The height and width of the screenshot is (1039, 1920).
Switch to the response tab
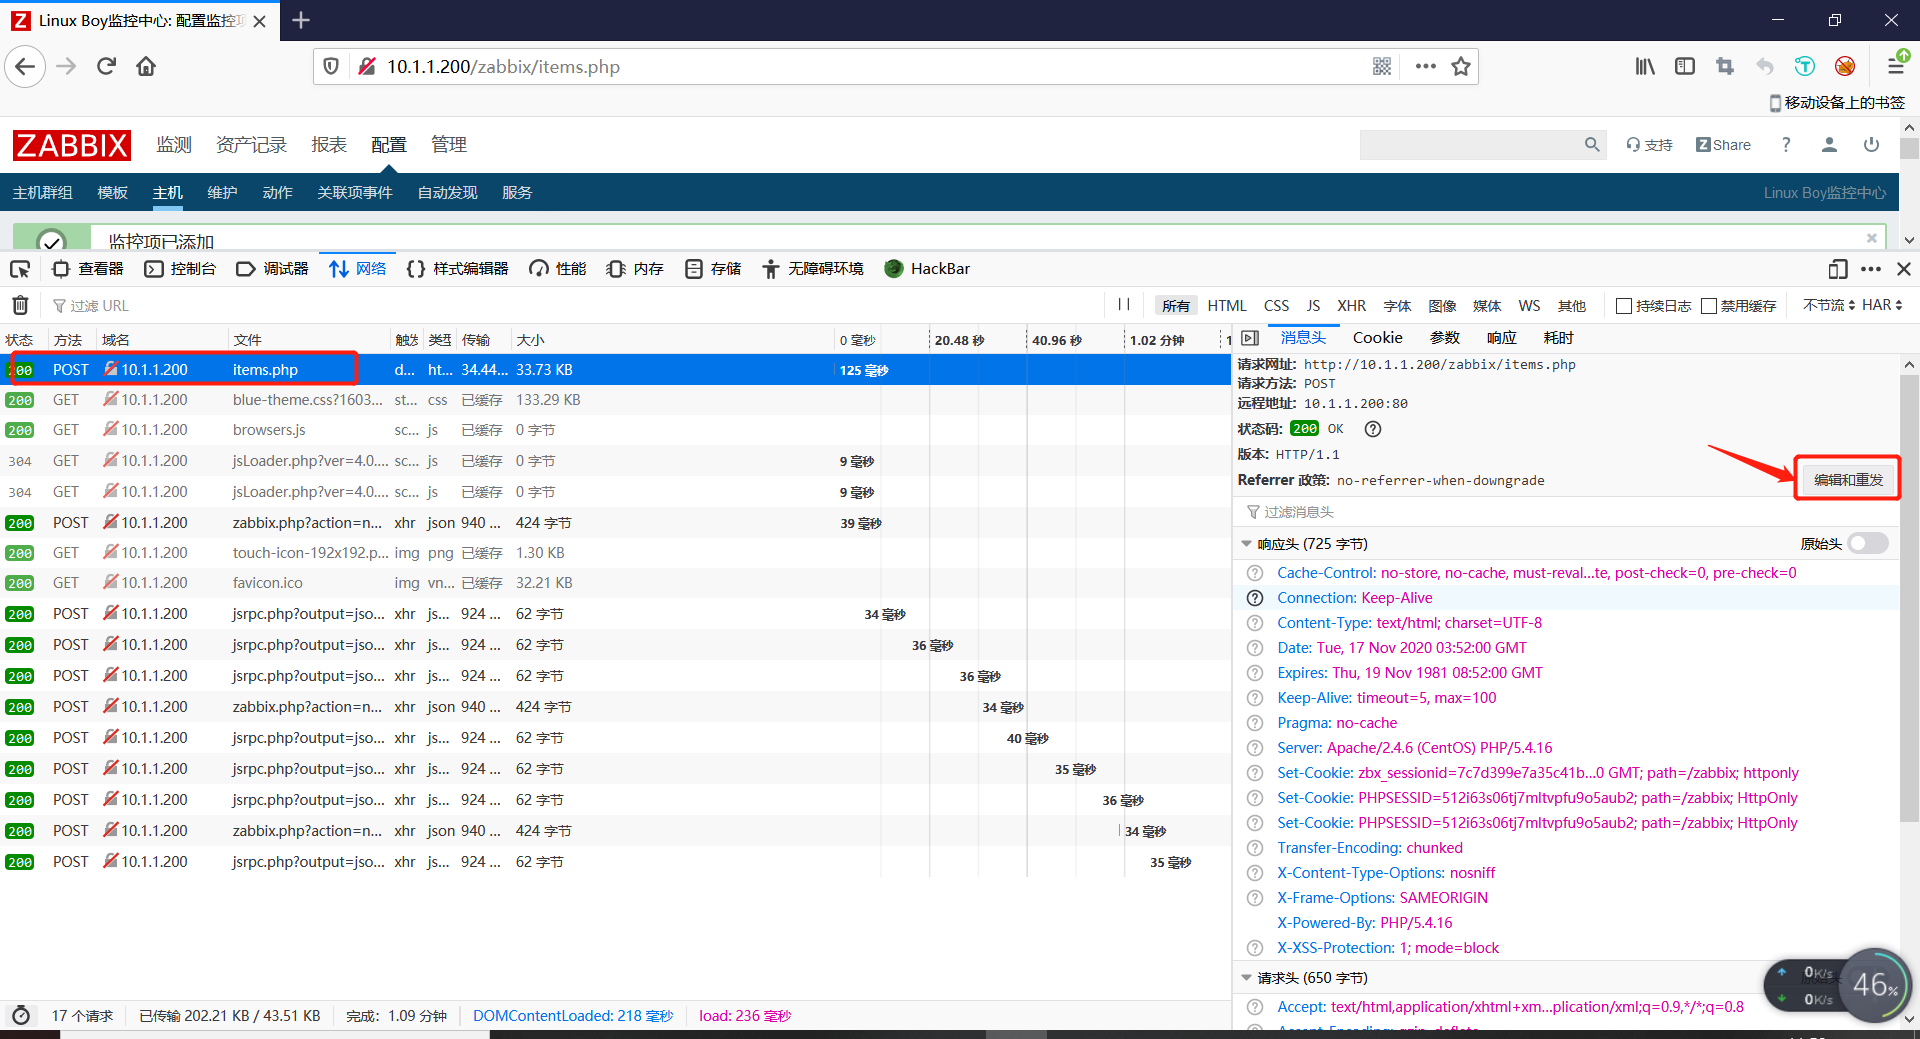pyautogui.click(x=1502, y=338)
